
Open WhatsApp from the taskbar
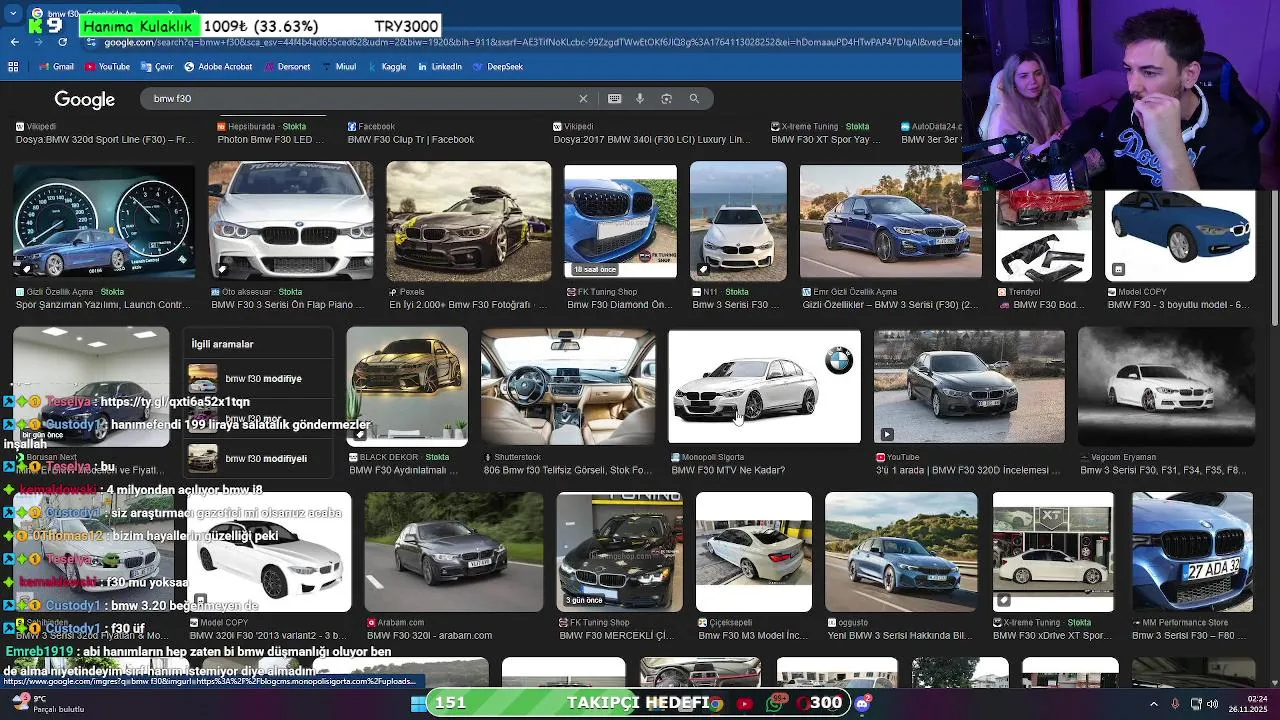click(774, 704)
